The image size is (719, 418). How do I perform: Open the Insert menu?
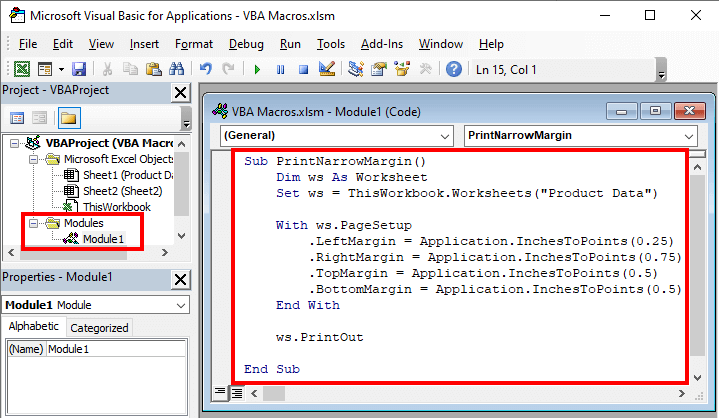[x=144, y=44]
